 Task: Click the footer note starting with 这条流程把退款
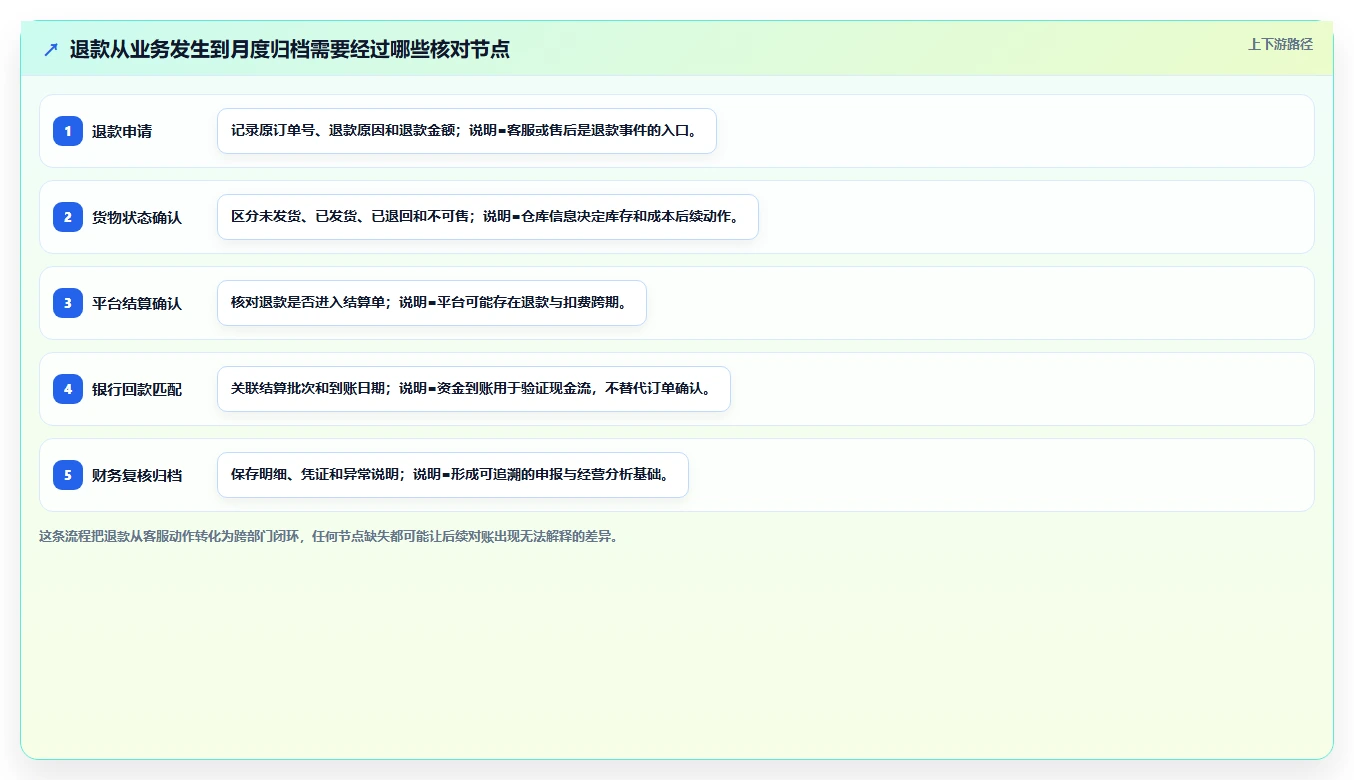pyautogui.click(x=329, y=536)
